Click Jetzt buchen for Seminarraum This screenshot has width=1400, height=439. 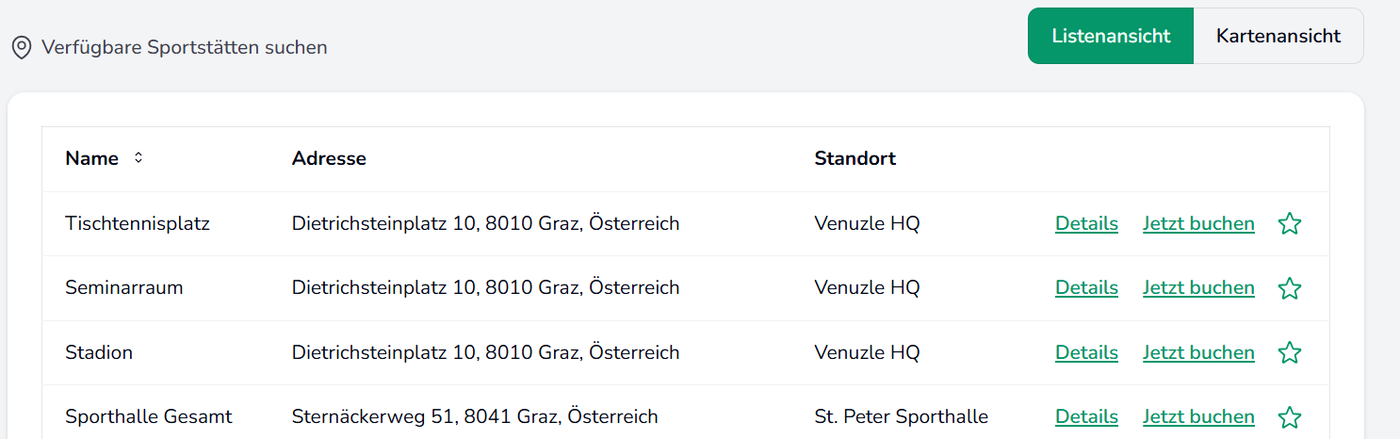pyautogui.click(x=1198, y=288)
